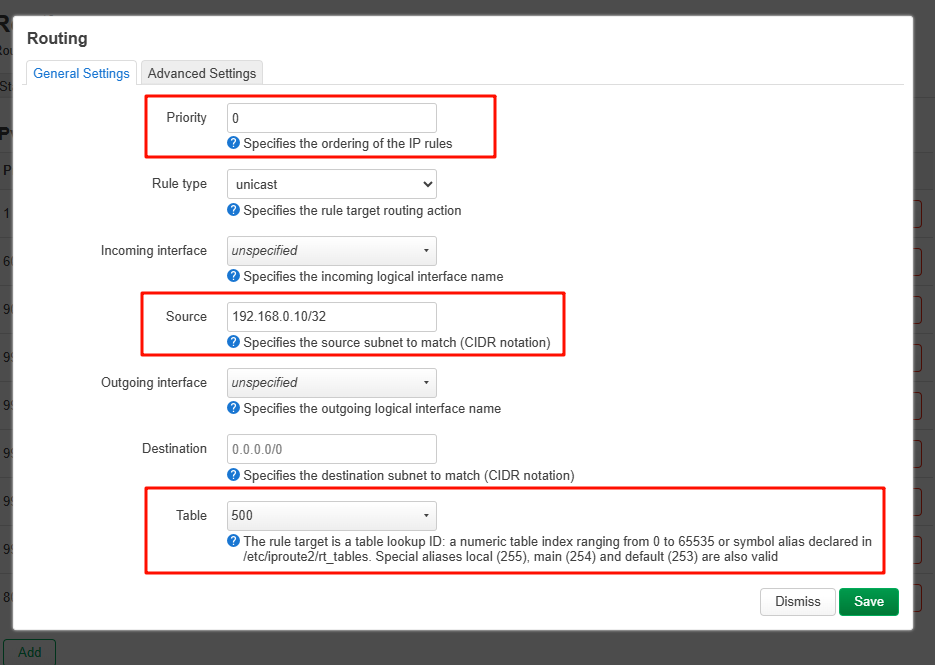Click help icon under Priority field

234,143
